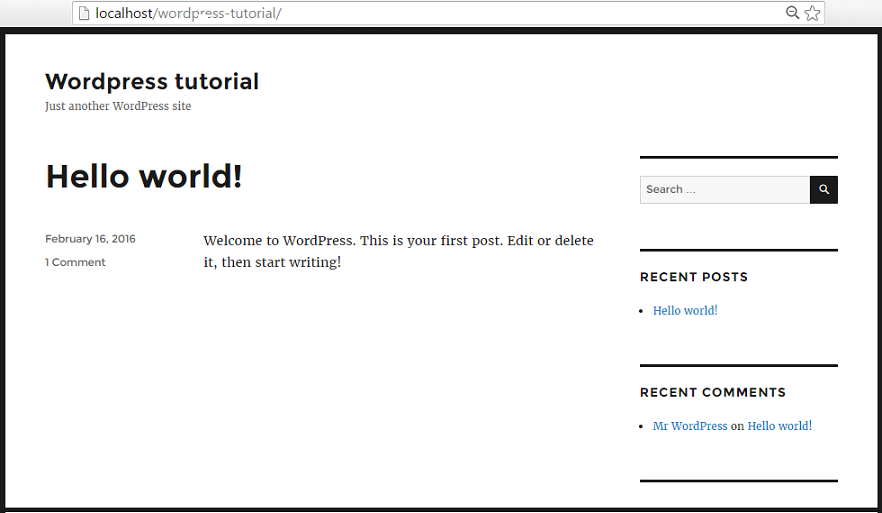Viewport: 882px width, 513px height.
Task: Open the Hello world! post heading
Action: tap(144, 176)
